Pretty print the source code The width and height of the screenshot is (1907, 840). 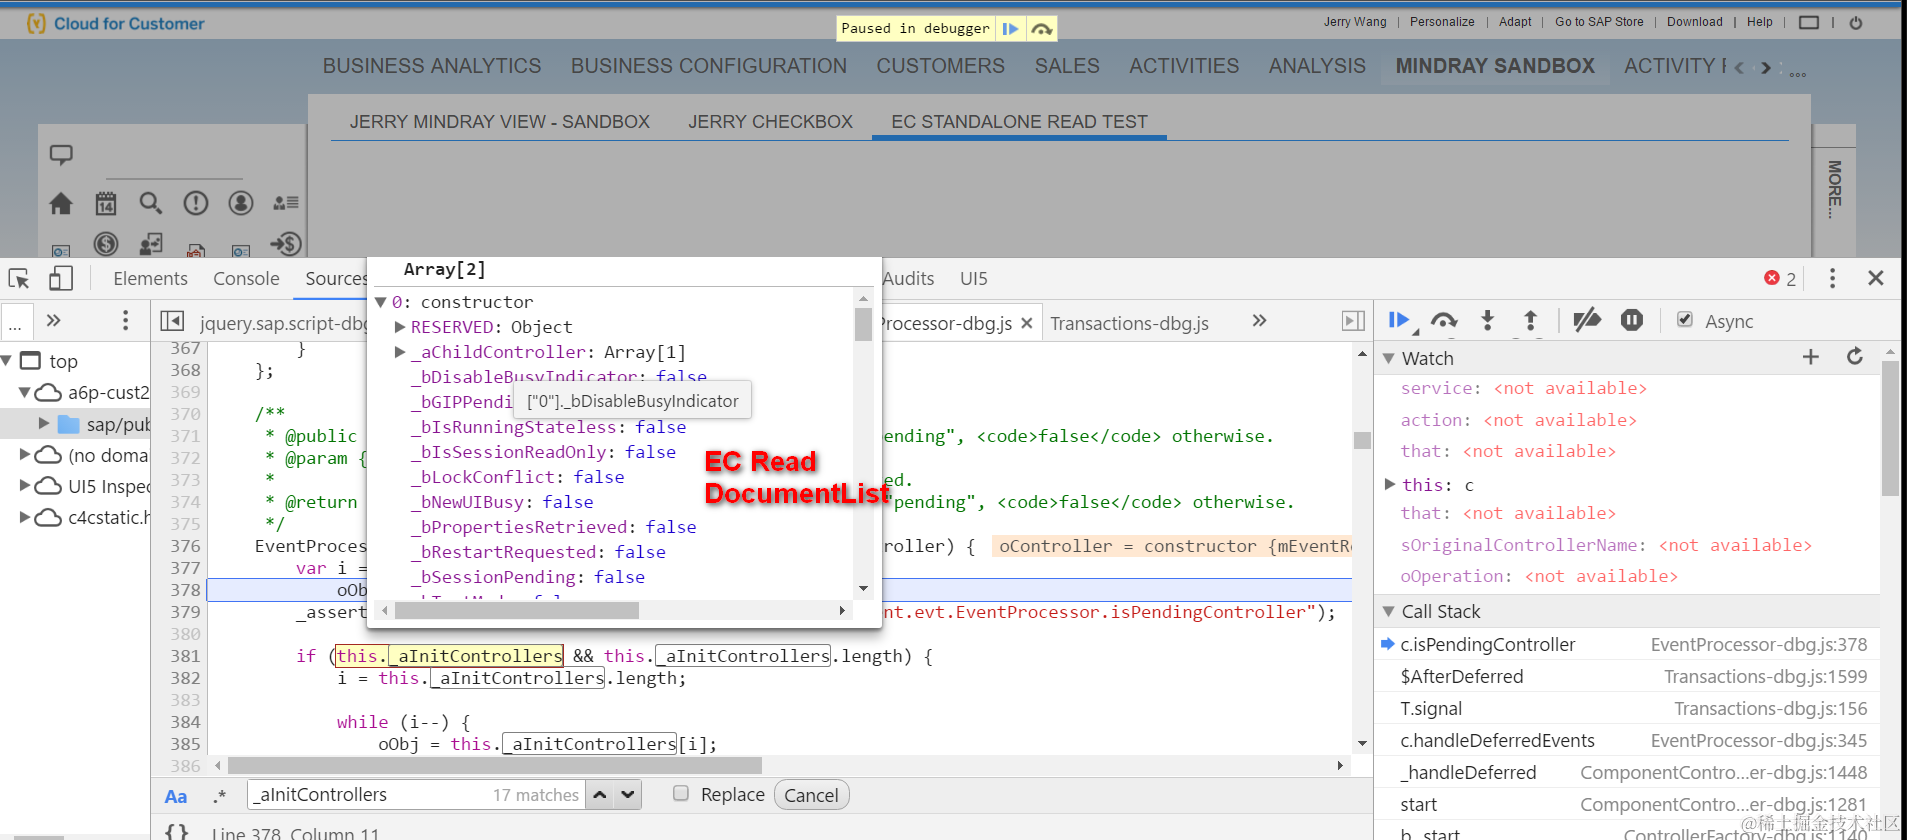(x=176, y=832)
